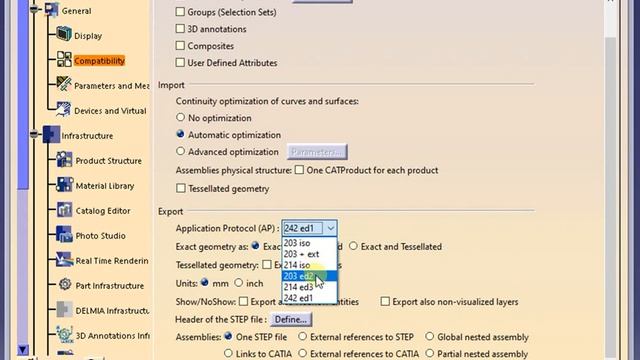Image resolution: width=640 pixels, height=360 pixels.
Task: Choose 203 iso from dropdown list
Action: [309, 243]
